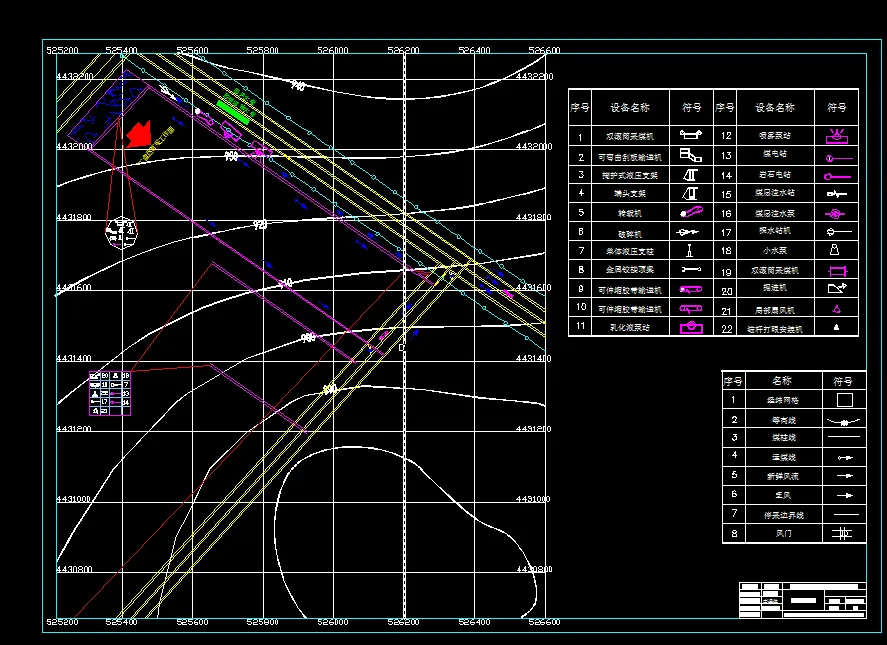Pick the coal transport arrow in line legend row 4

coord(845,457)
